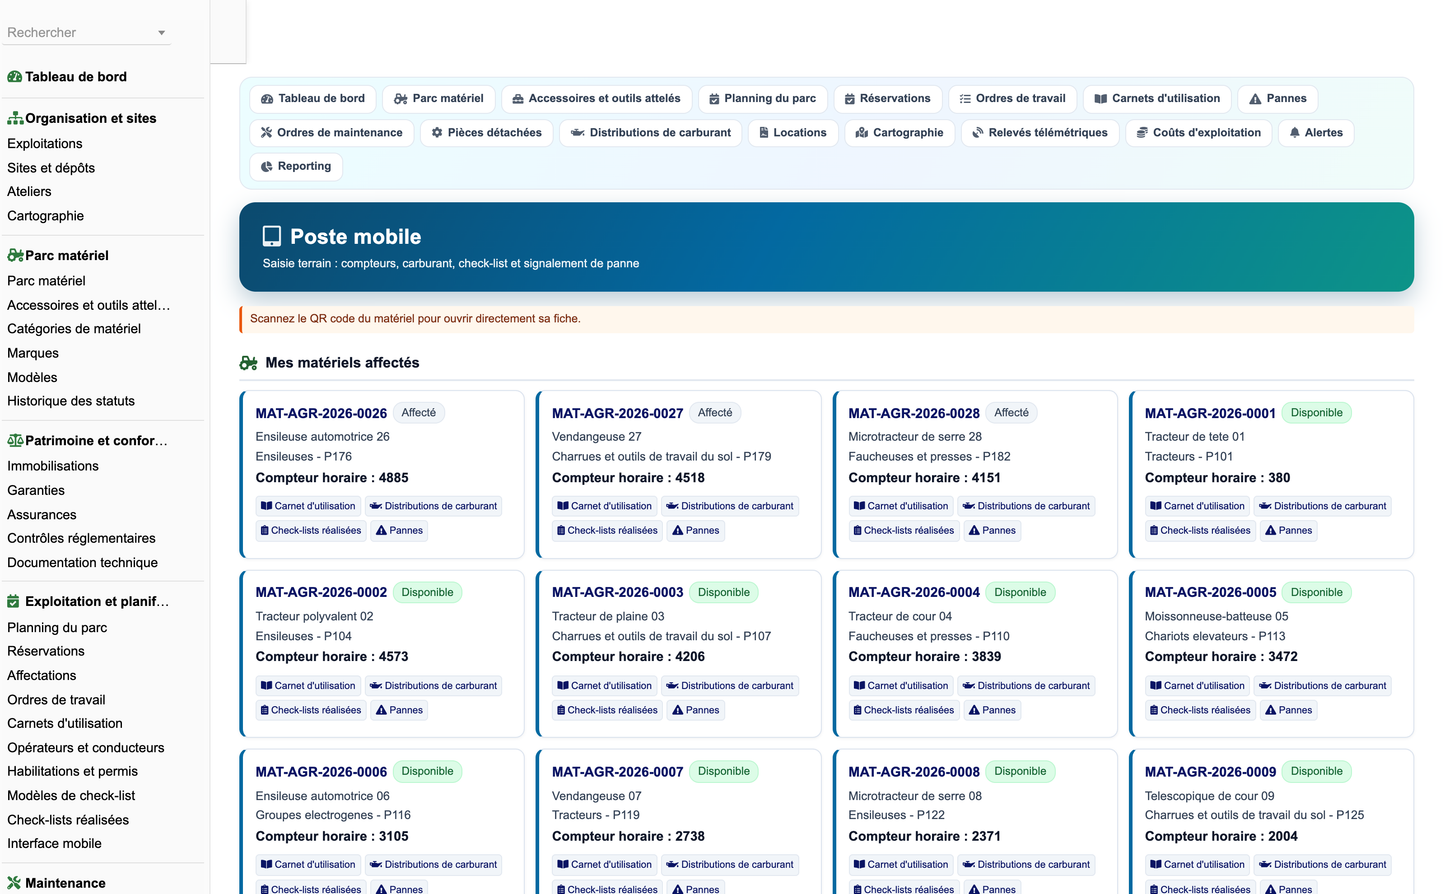Click the Alertes bell icon
The width and height of the screenshot is (1445, 894).
click(x=1295, y=132)
